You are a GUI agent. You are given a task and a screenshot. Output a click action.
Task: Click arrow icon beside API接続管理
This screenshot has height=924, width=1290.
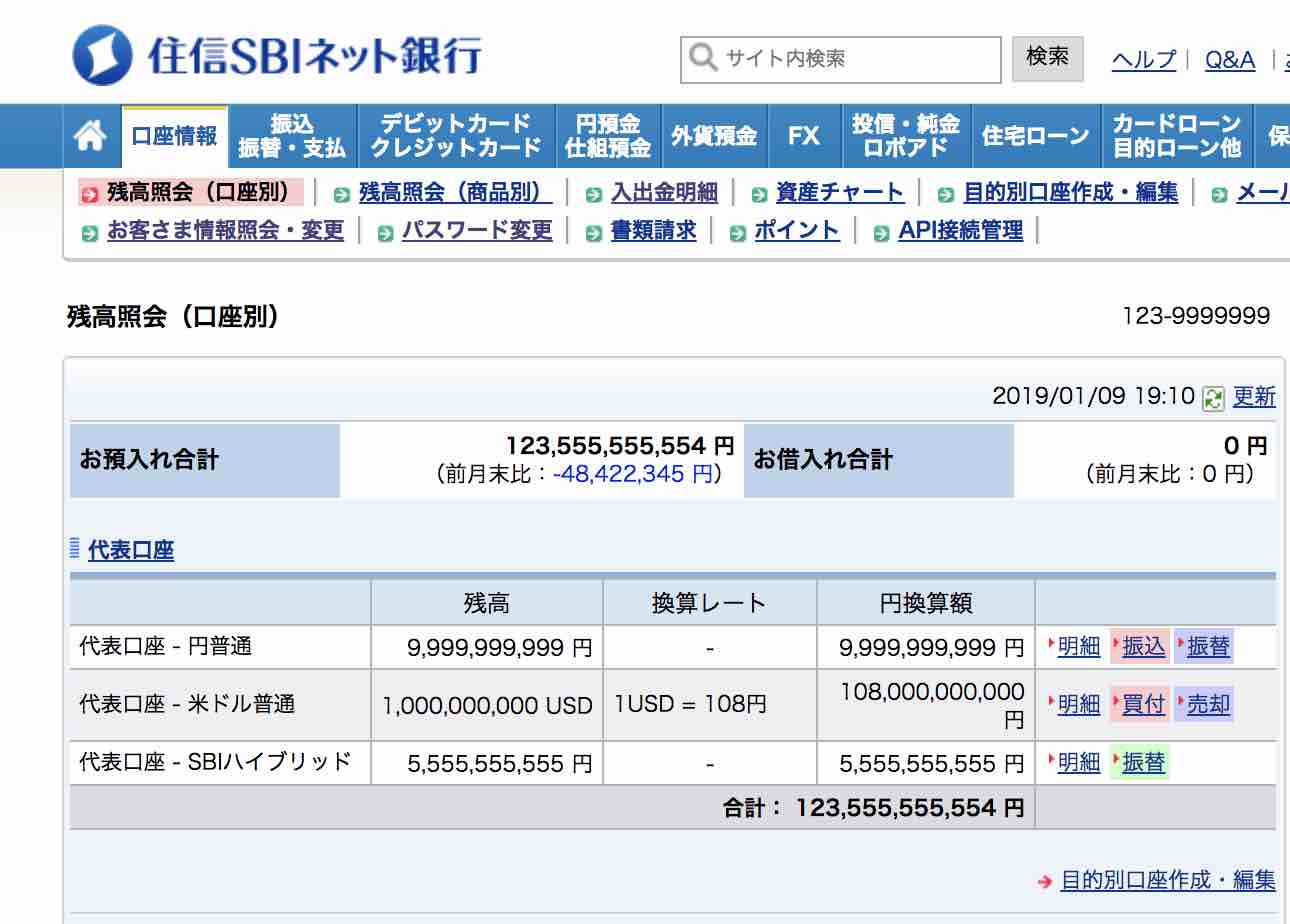coord(881,232)
